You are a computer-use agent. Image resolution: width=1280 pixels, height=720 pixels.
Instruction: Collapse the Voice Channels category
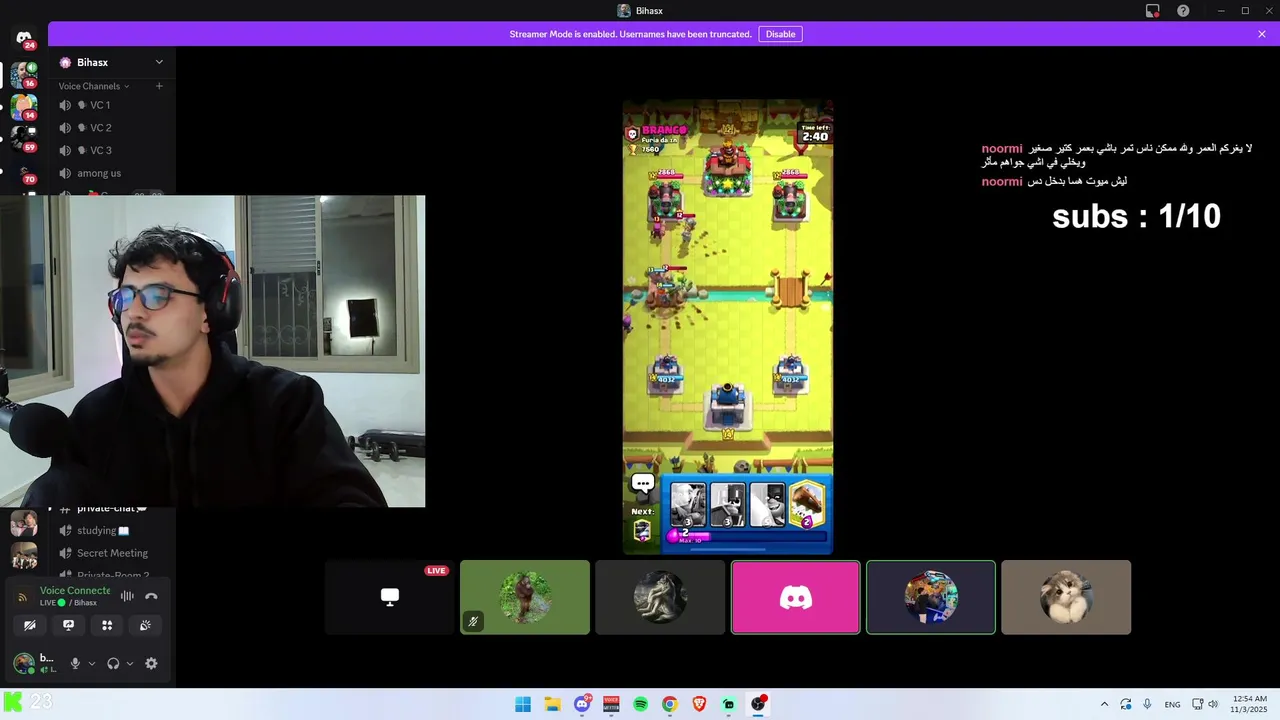(93, 86)
